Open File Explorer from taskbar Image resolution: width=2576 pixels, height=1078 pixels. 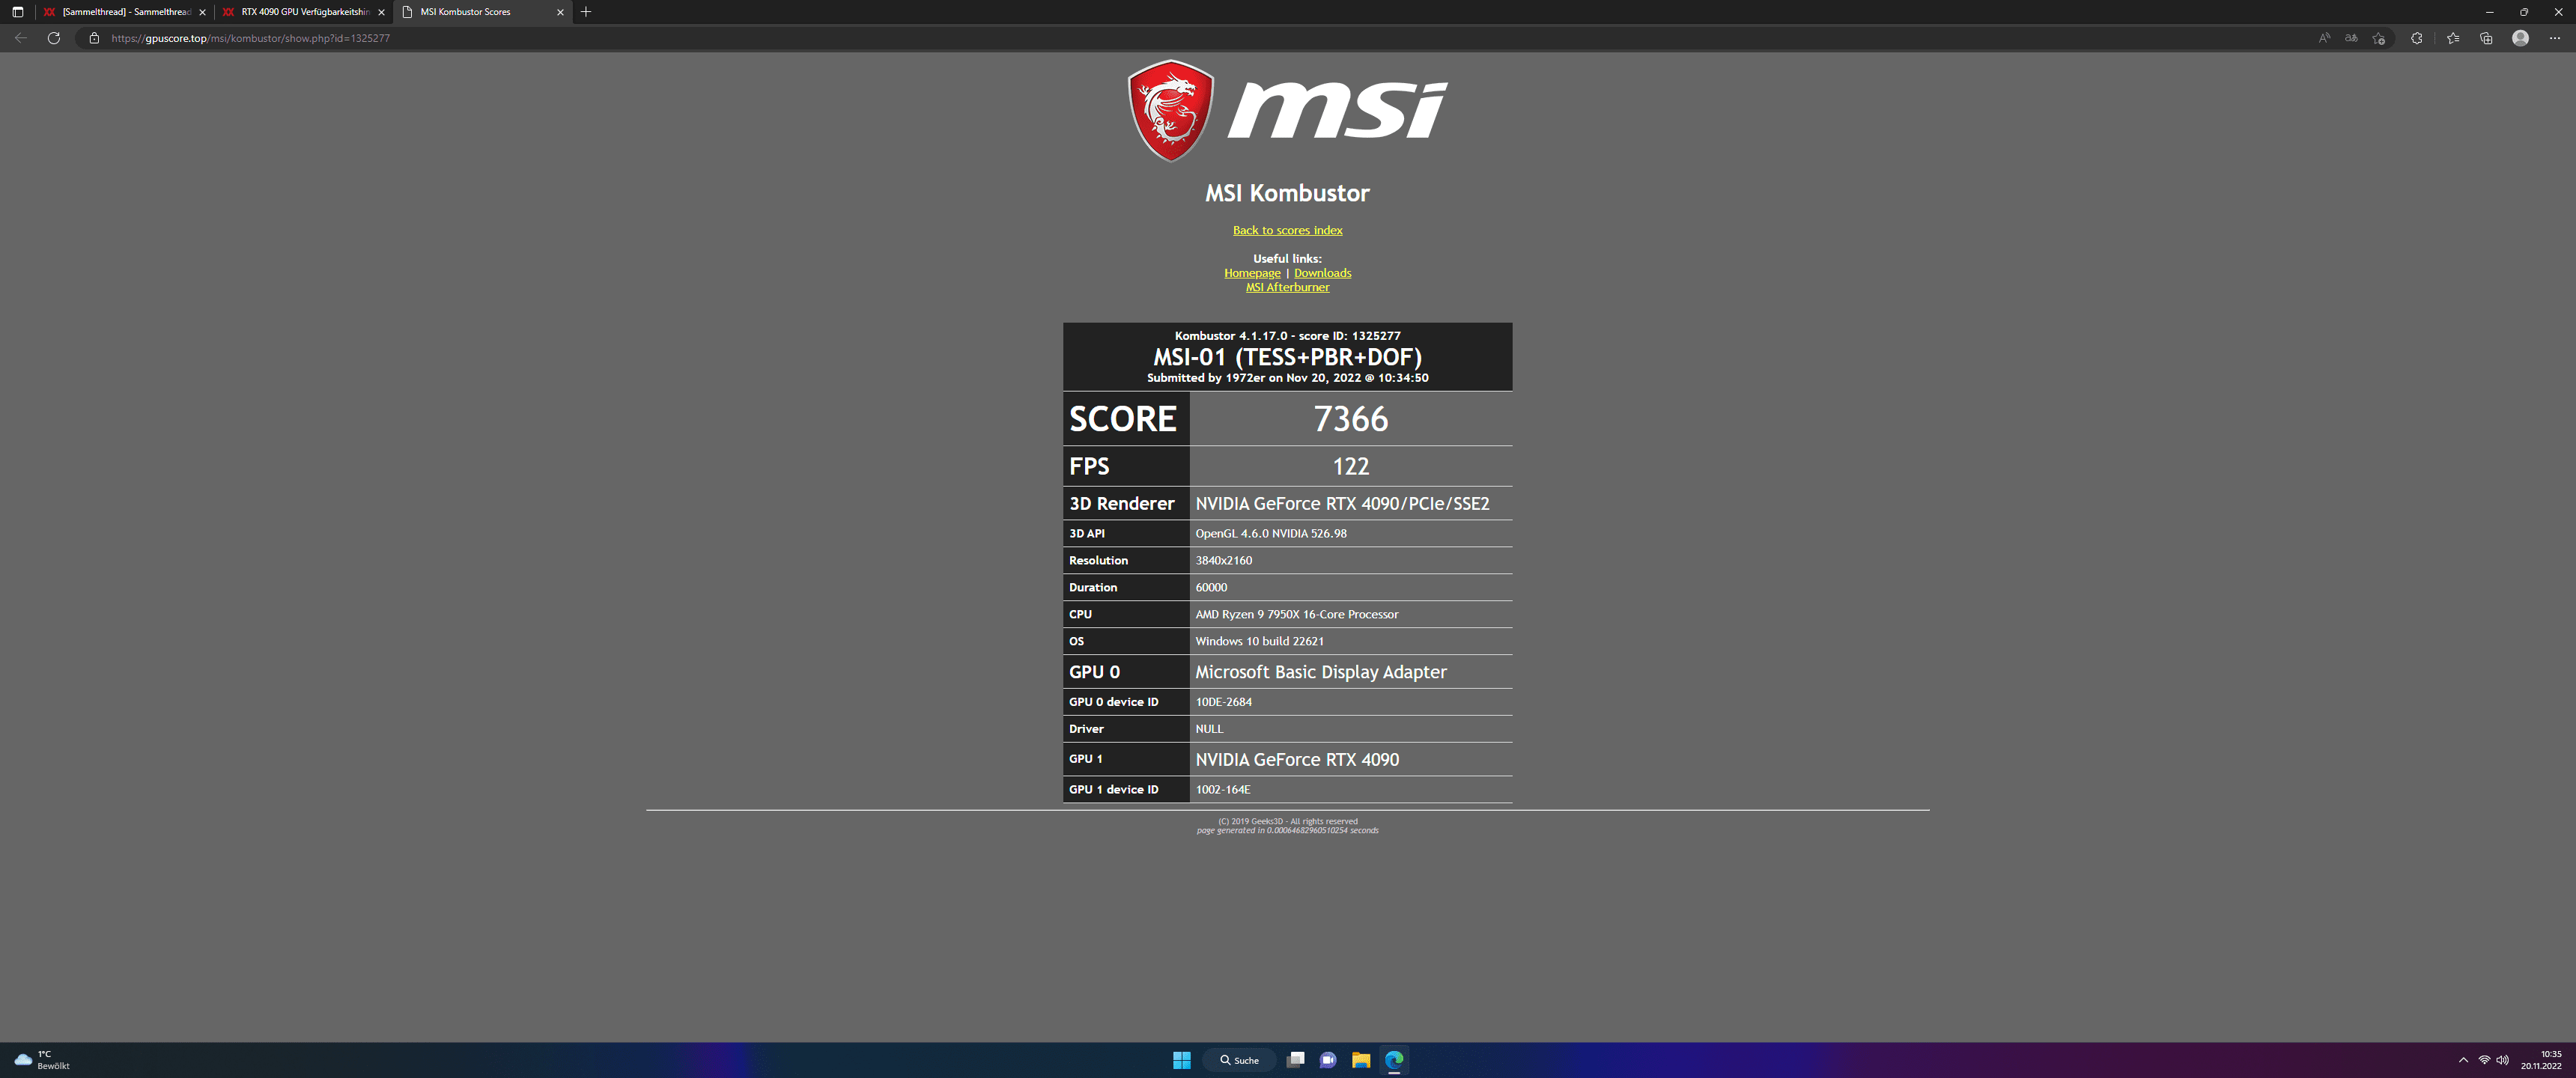pyautogui.click(x=1361, y=1060)
